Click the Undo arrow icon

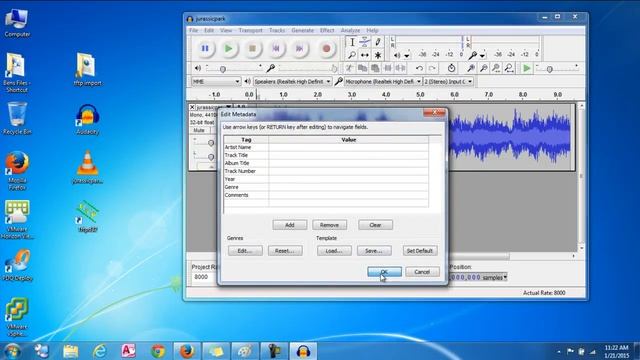(419, 68)
